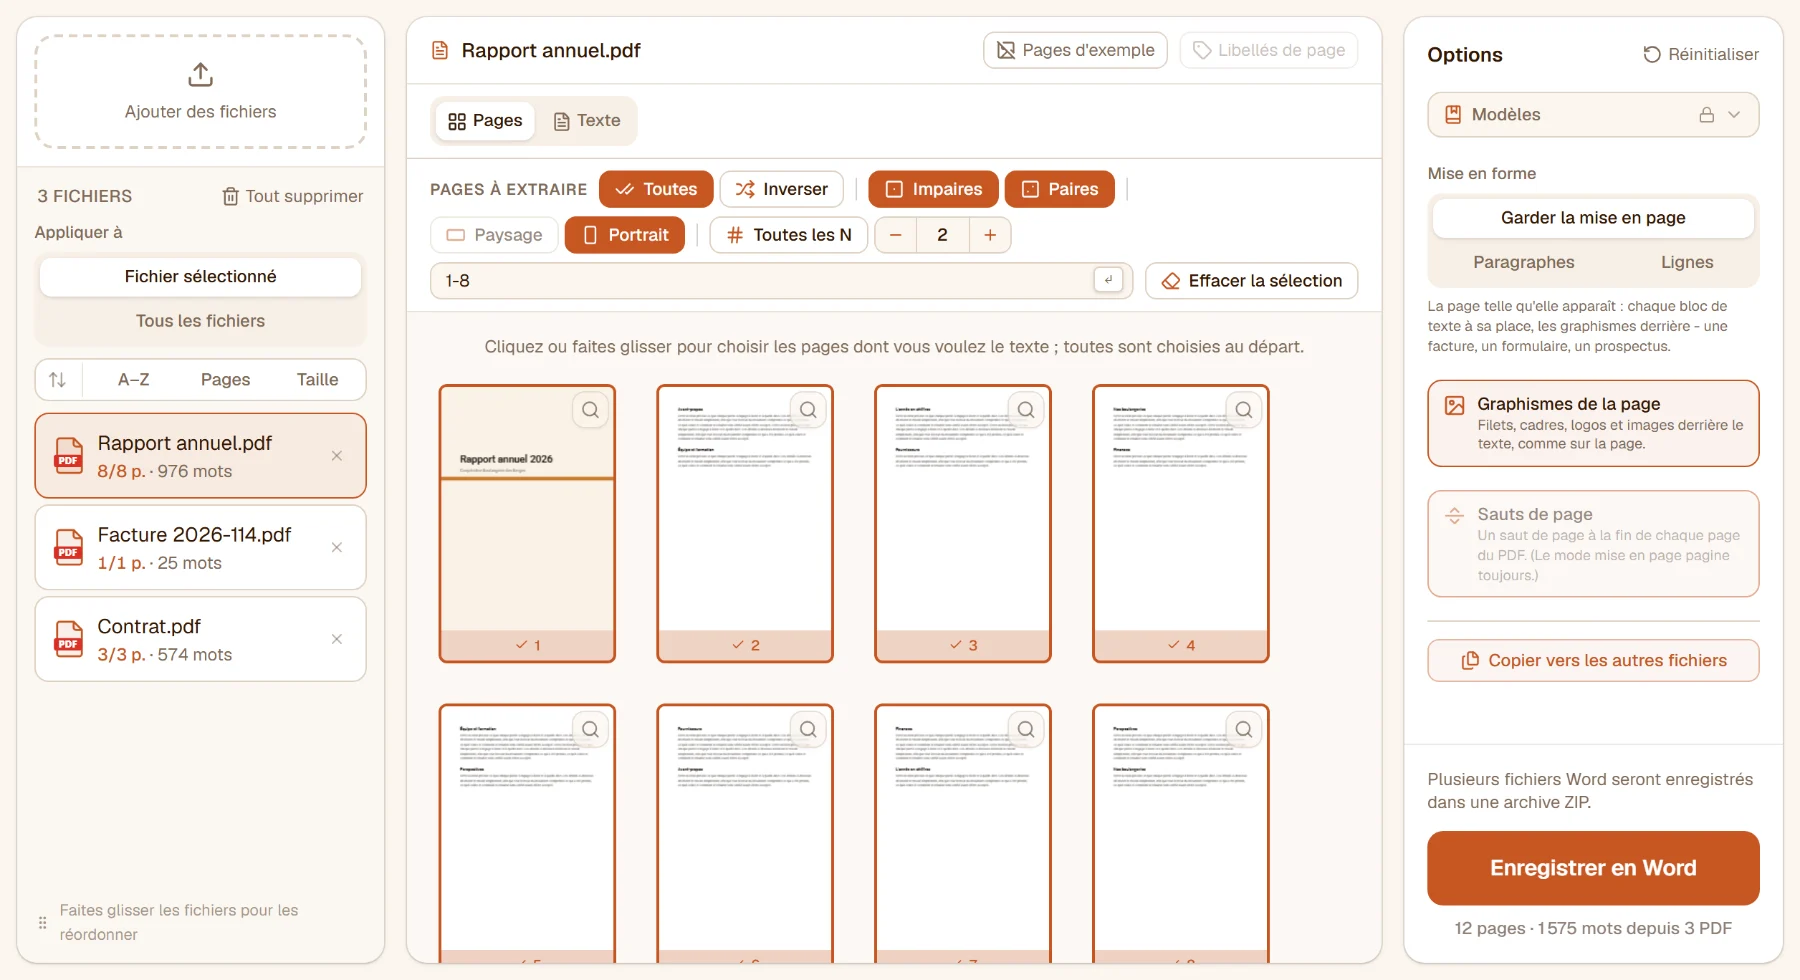Toggle Impaires pages filter
The width and height of the screenshot is (1800, 980).
tap(933, 189)
